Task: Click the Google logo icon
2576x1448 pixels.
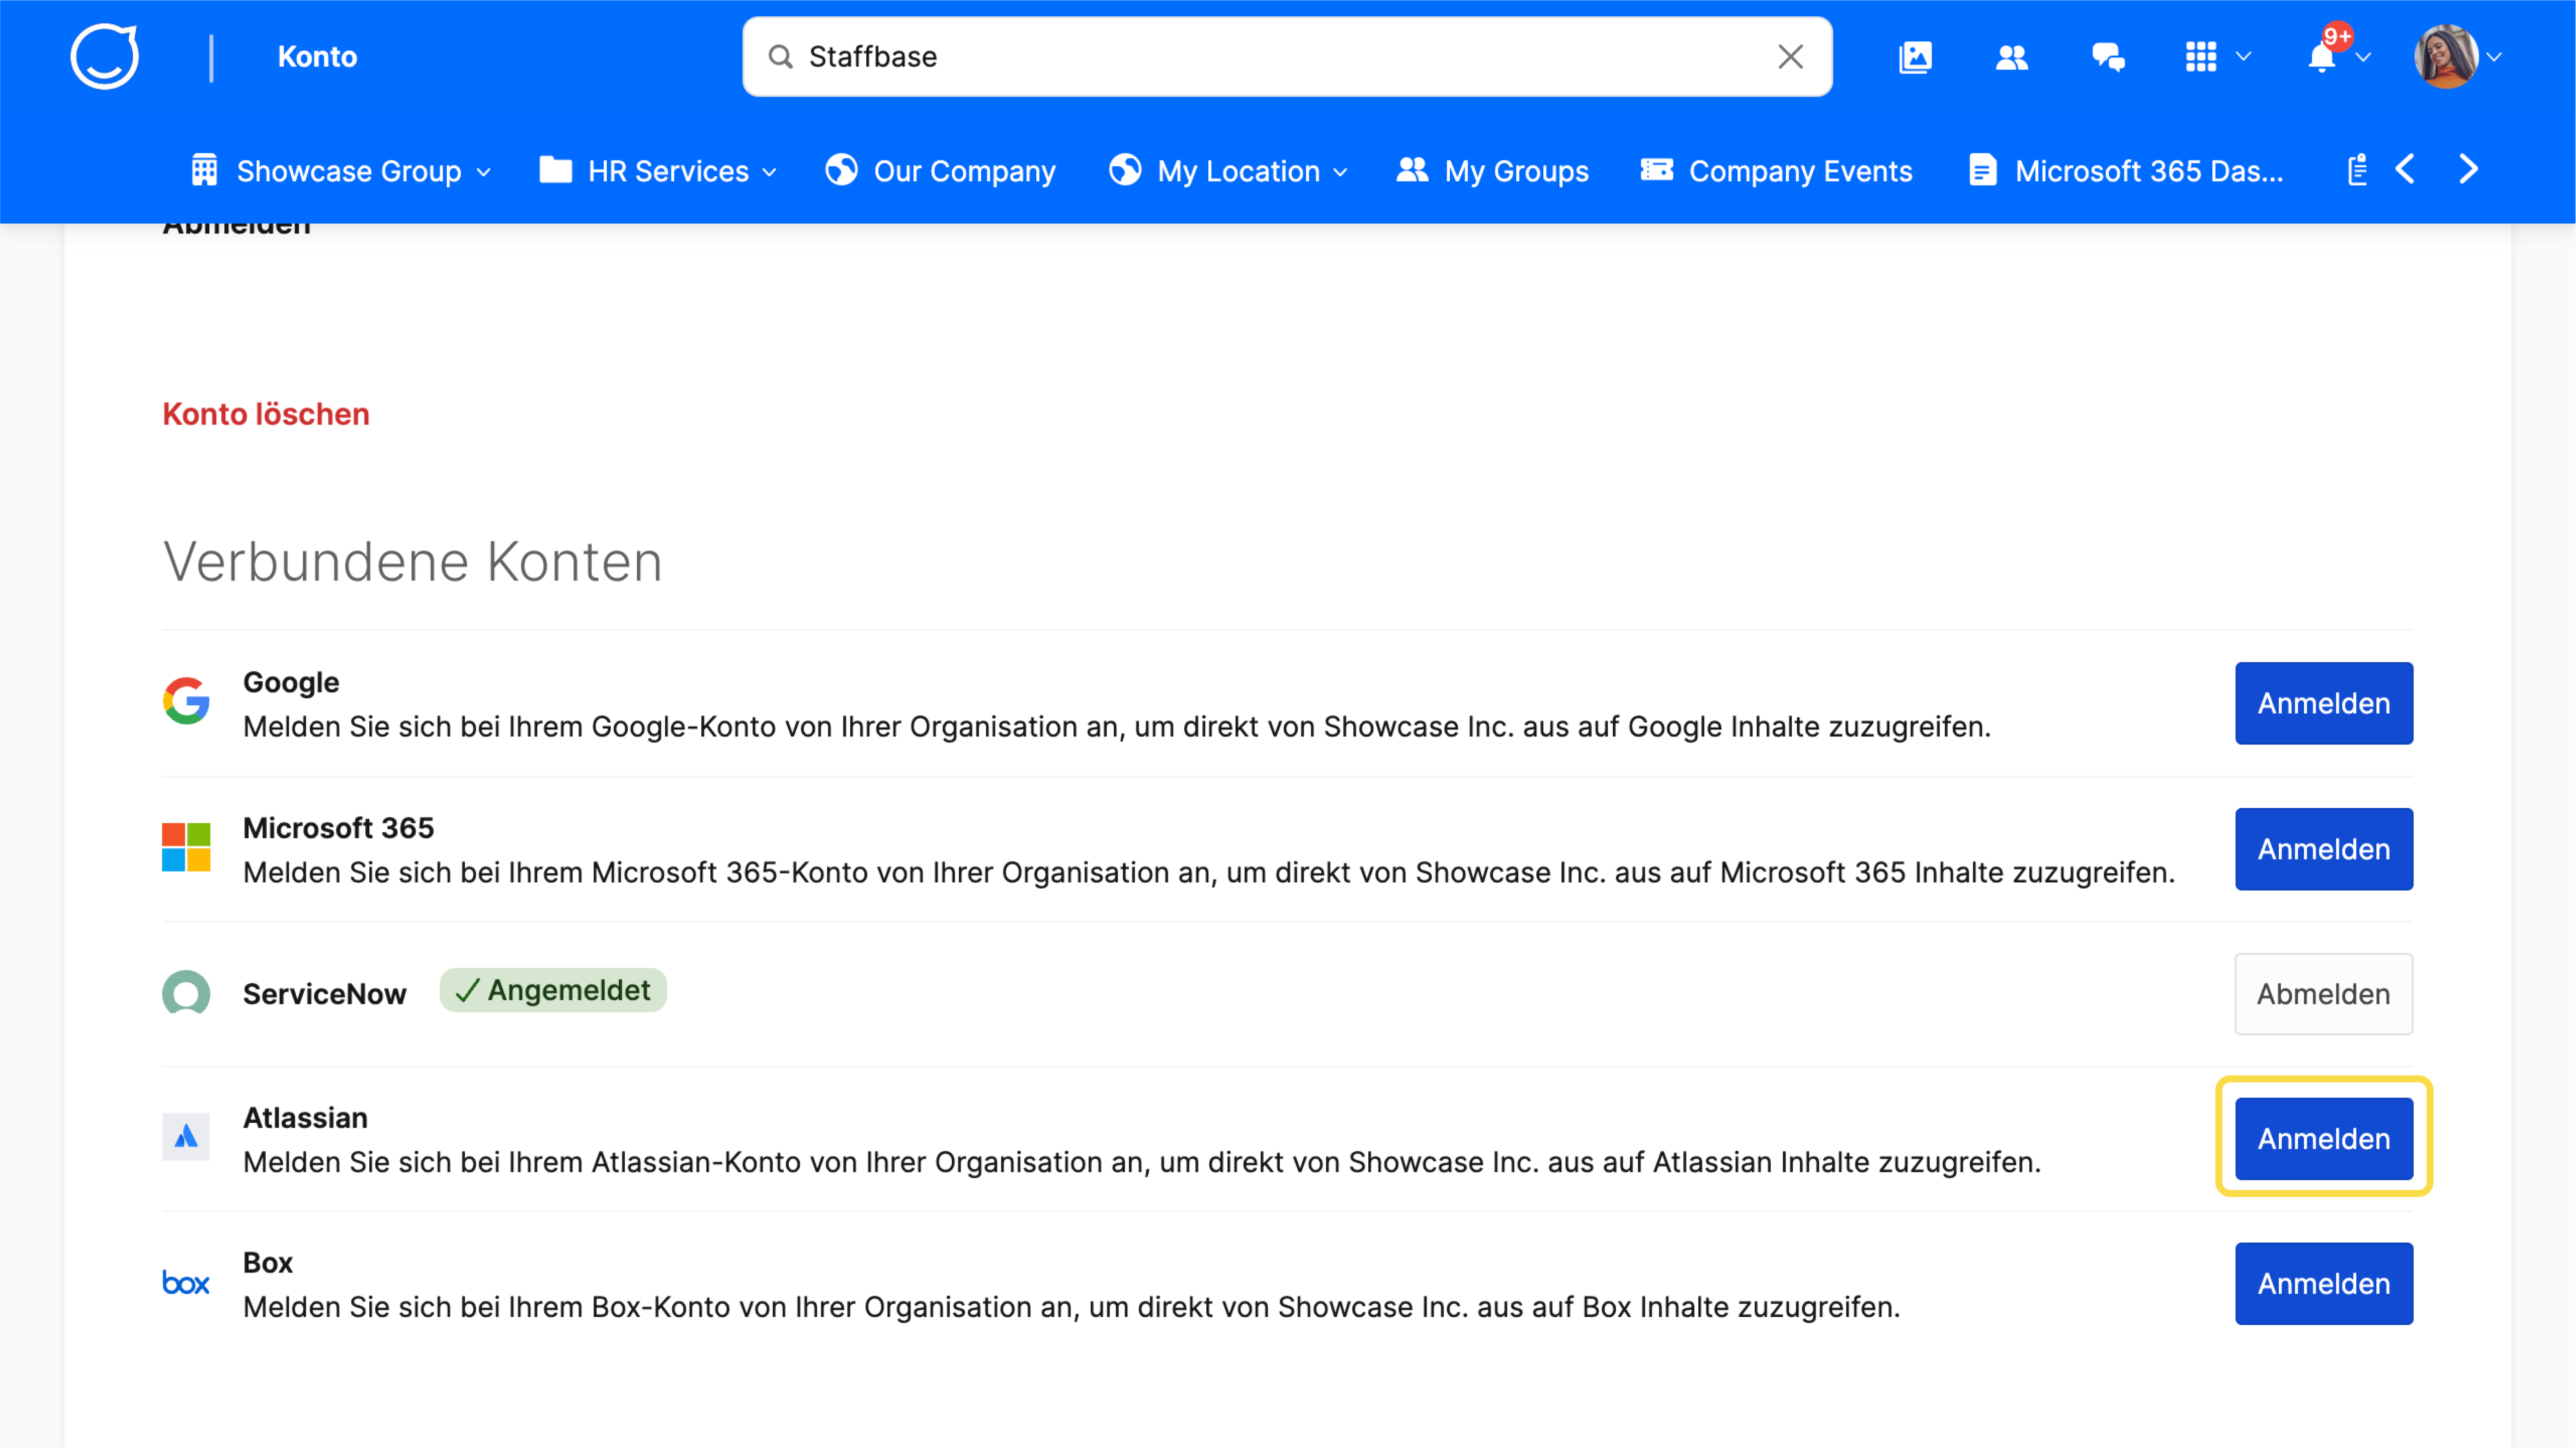Action: click(186, 701)
